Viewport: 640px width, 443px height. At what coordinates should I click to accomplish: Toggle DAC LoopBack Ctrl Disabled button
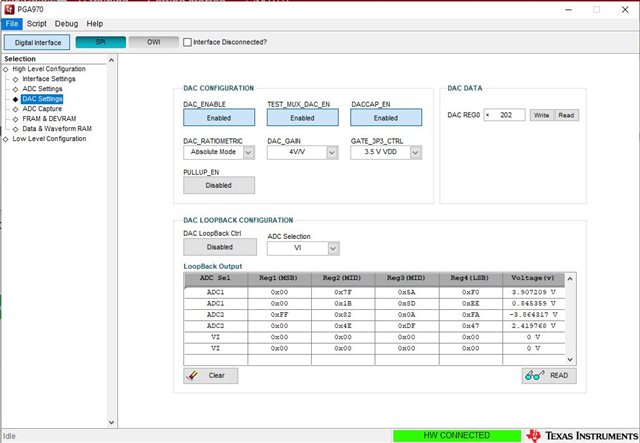point(220,247)
